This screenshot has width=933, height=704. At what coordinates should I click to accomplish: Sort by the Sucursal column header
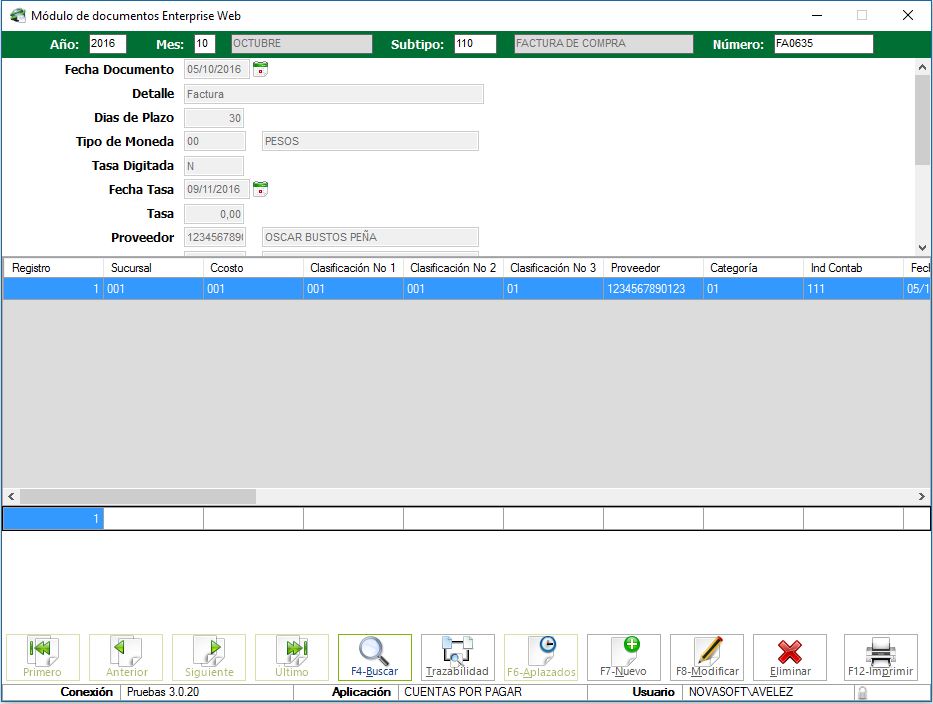(152, 268)
